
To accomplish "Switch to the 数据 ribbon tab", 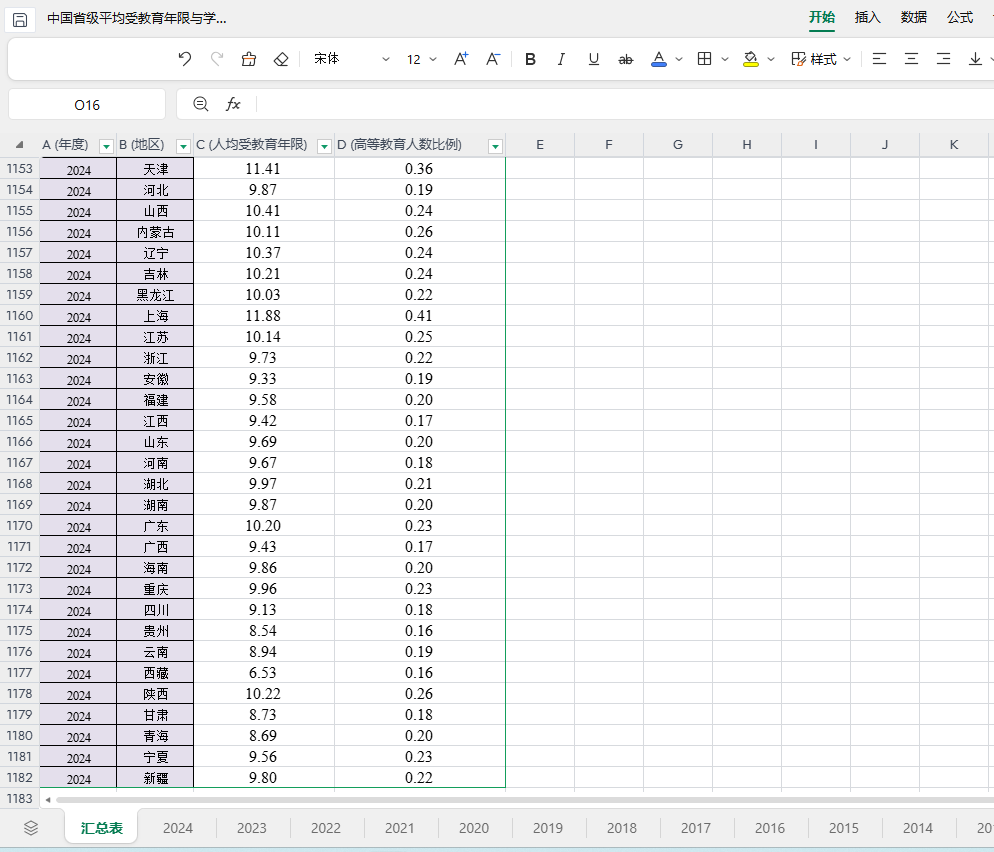I will (x=914, y=18).
